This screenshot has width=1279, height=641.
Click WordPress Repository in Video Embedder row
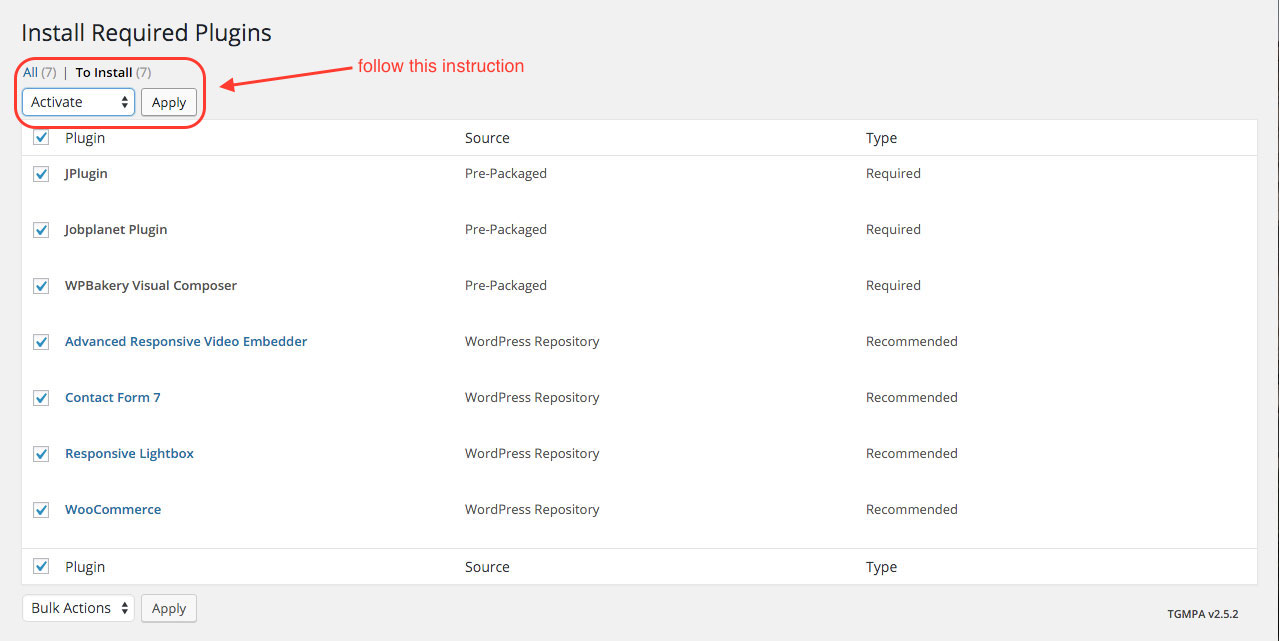(532, 341)
